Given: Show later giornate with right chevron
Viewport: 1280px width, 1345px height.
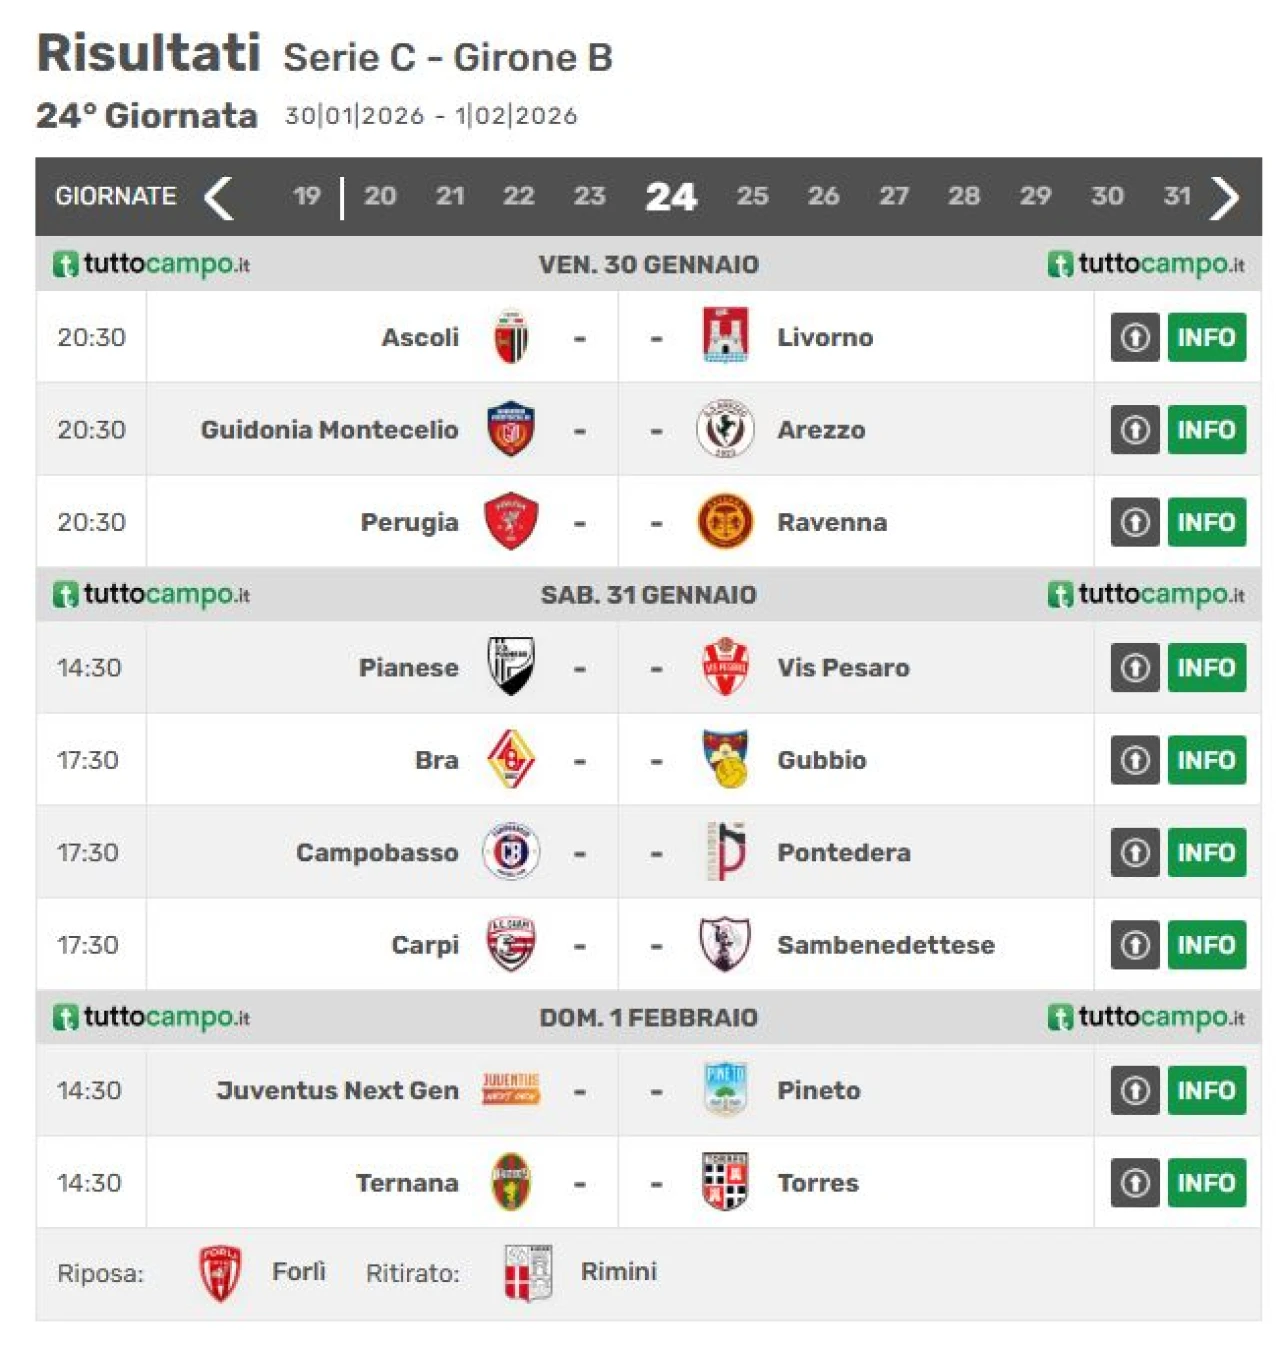Looking at the screenshot, I should [1224, 197].
